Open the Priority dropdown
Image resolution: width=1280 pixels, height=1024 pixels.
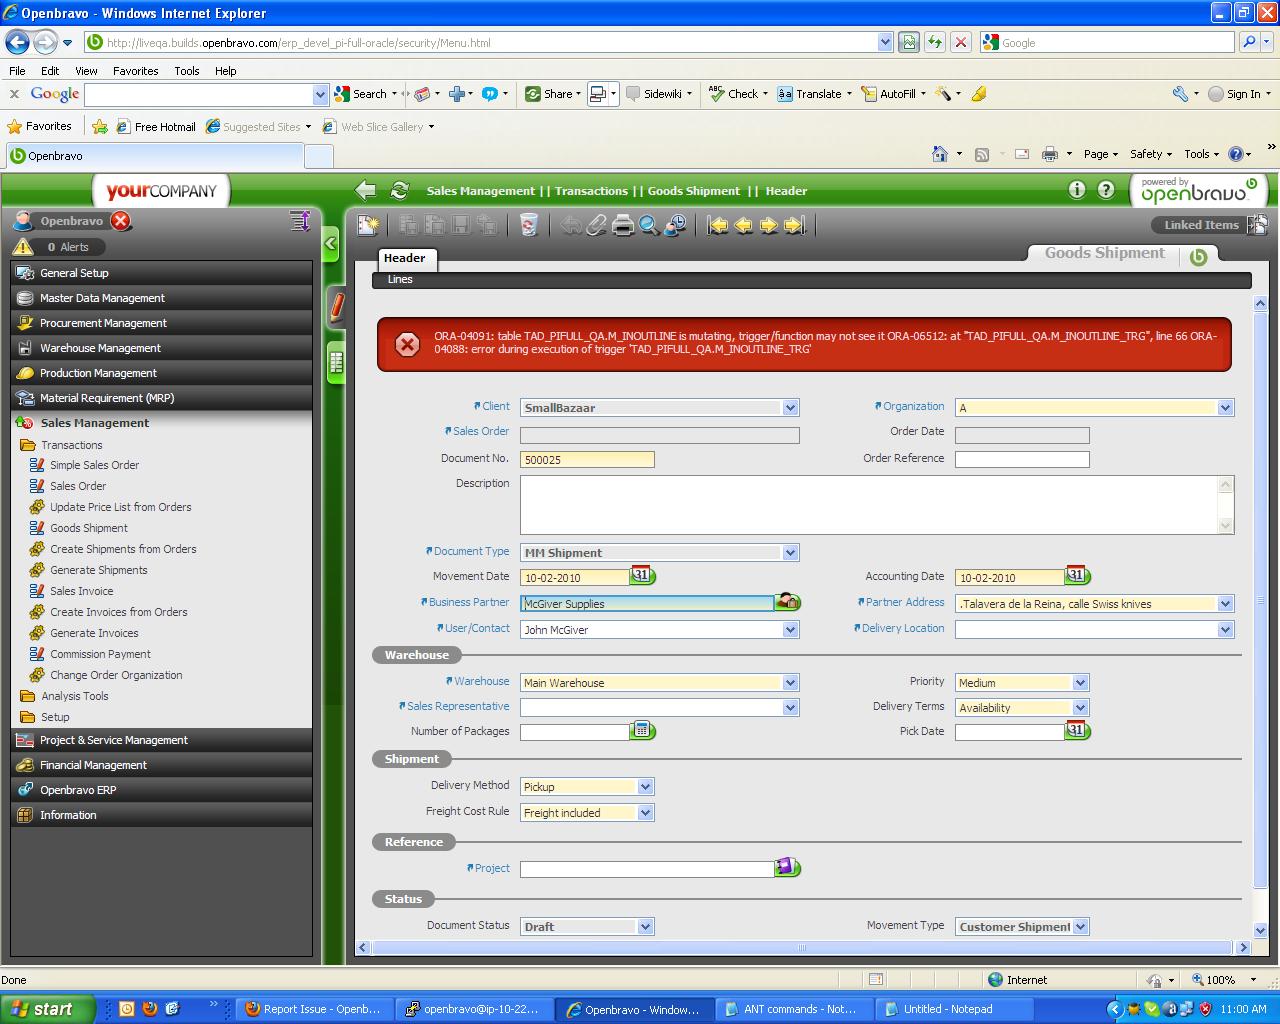(x=1080, y=683)
